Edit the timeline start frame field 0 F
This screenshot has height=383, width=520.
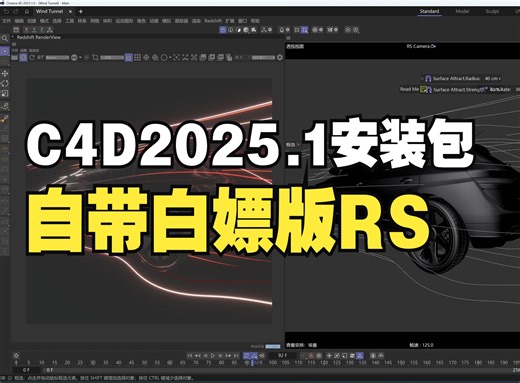pyautogui.click(x=26, y=370)
